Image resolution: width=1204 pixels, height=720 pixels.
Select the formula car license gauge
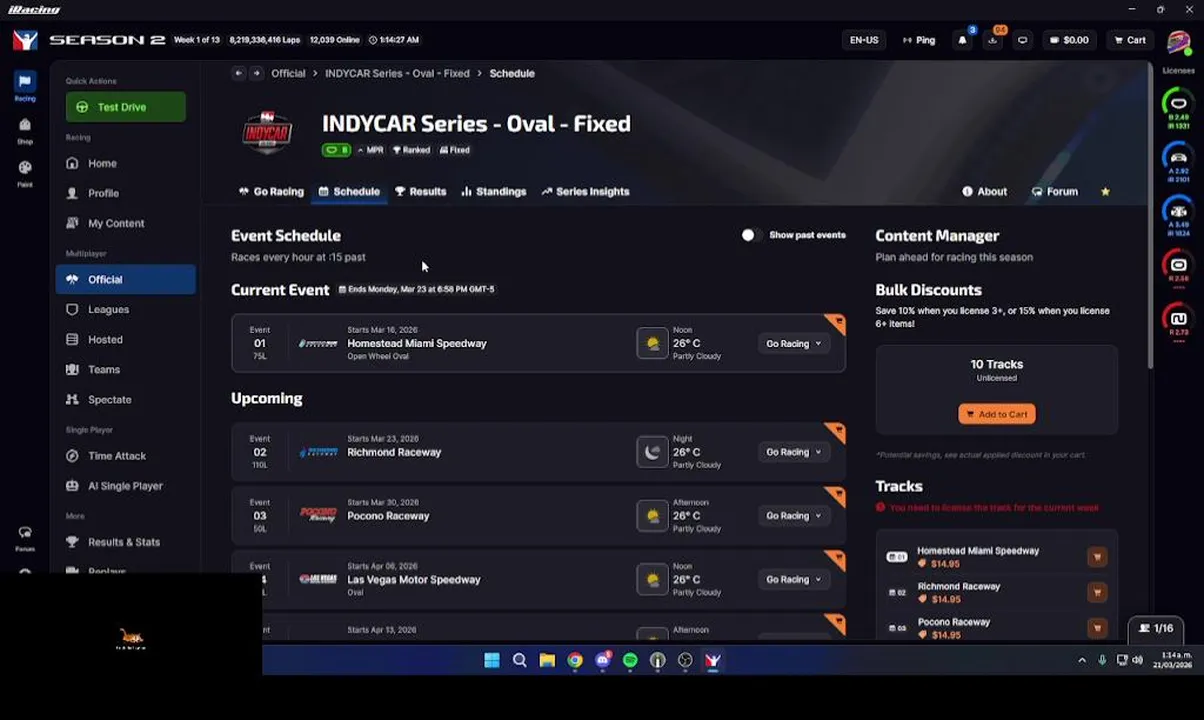pyautogui.click(x=1178, y=214)
